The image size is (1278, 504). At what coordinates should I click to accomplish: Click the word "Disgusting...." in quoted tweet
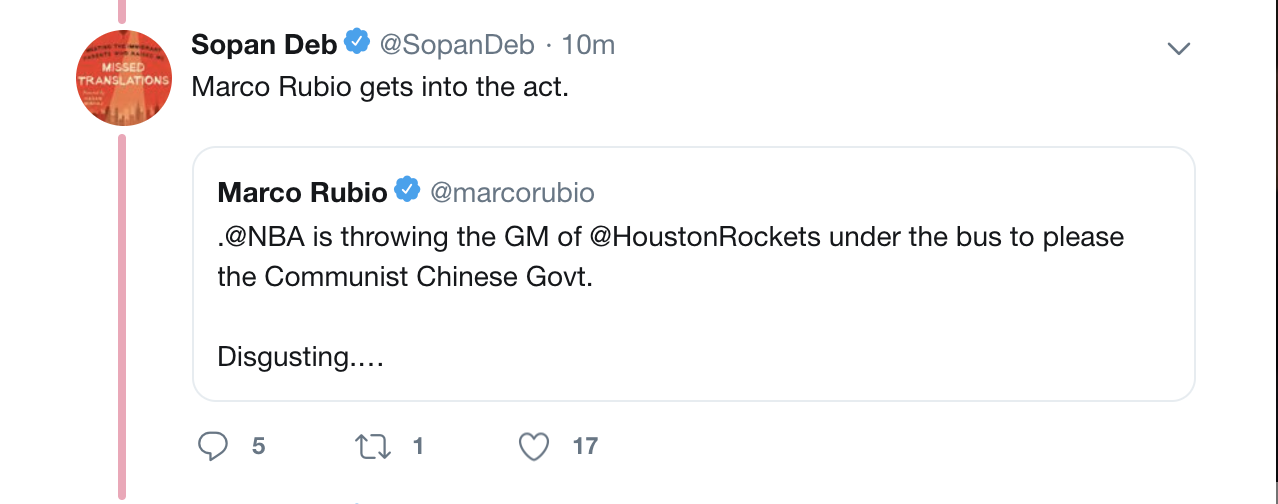[300, 357]
